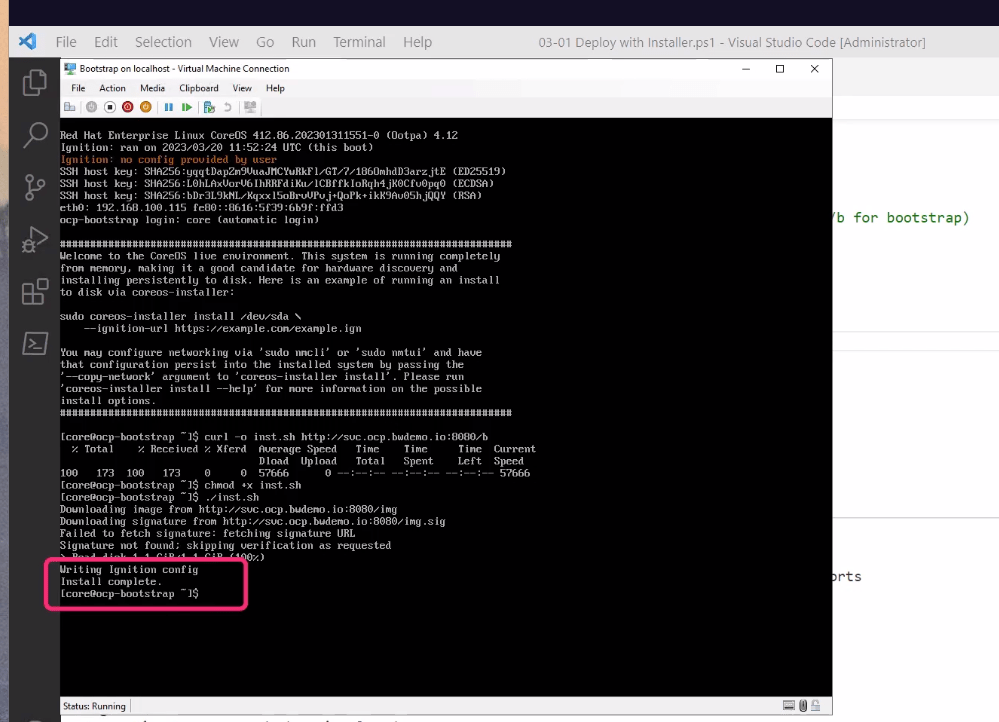Shut down the VM using red power icon
The image size is (999, 722).
(127, 107)
